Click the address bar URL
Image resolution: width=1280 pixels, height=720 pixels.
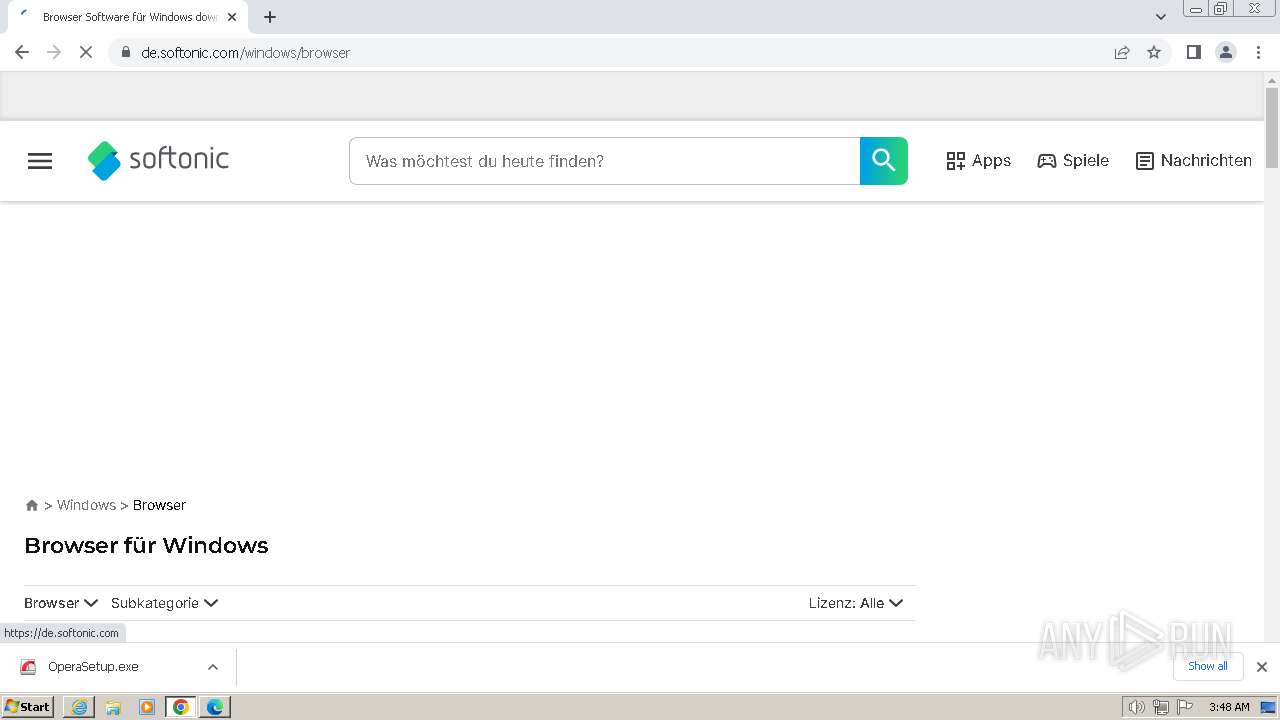[x=246, y=52]
